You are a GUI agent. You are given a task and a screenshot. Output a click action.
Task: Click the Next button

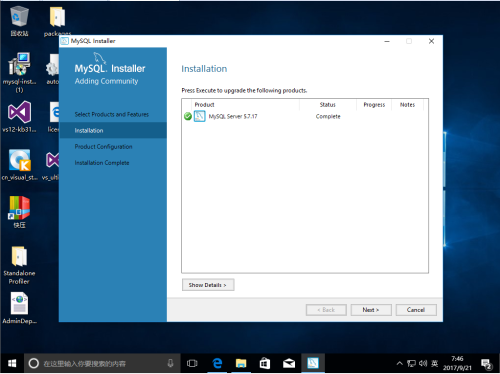pyautogui.click(x=370, y=310)
